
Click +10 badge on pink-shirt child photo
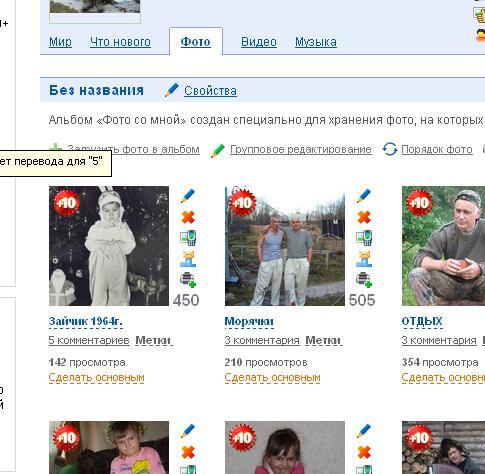[x=66, y=438]
